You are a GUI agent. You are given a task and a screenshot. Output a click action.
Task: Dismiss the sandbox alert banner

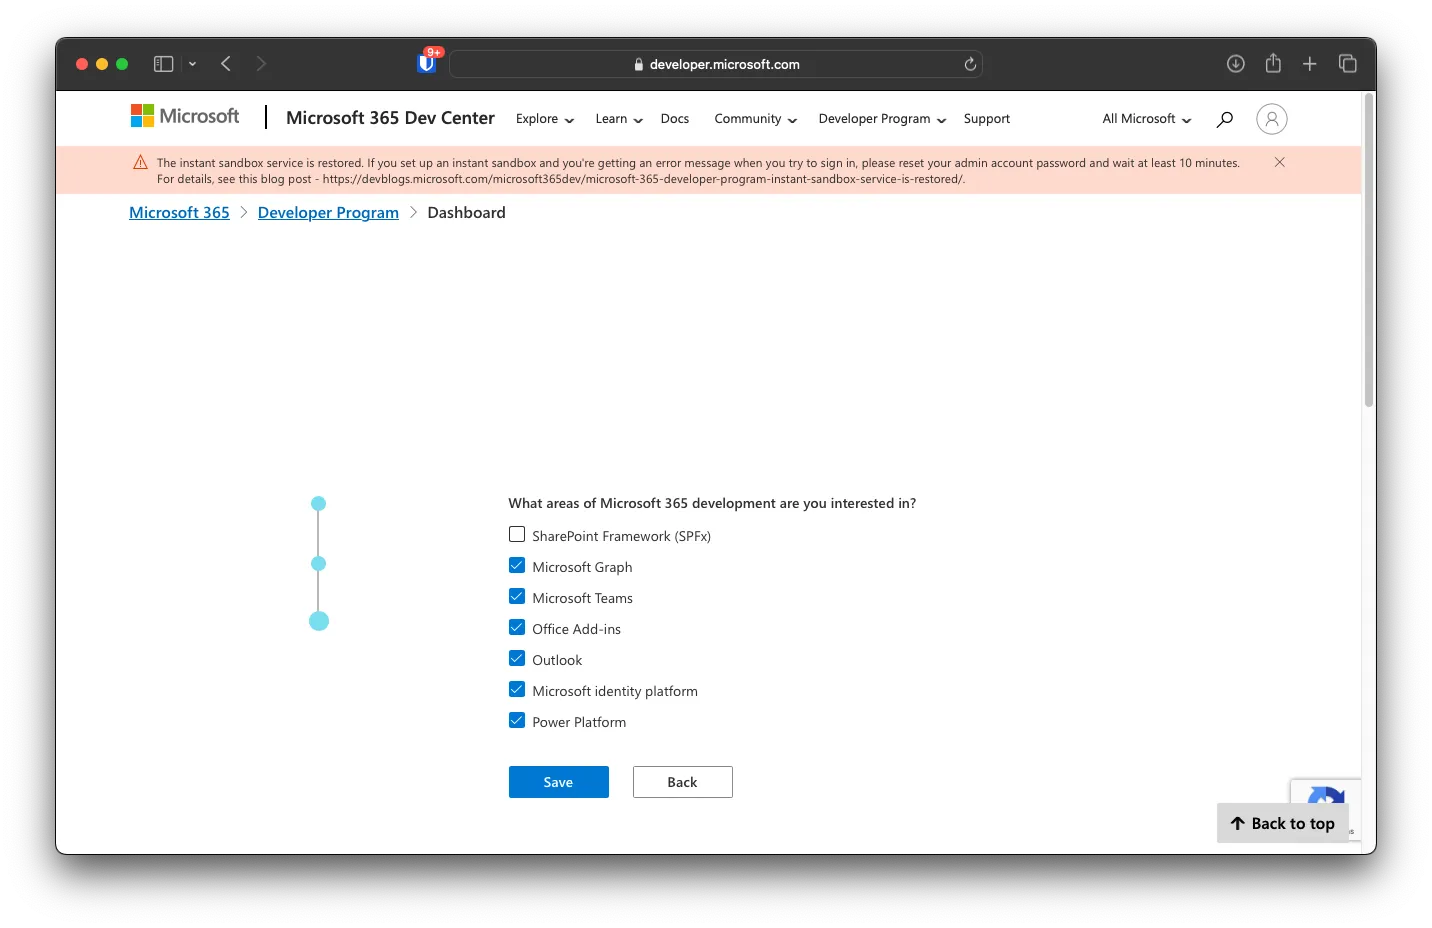click(x=1280, y=162)
